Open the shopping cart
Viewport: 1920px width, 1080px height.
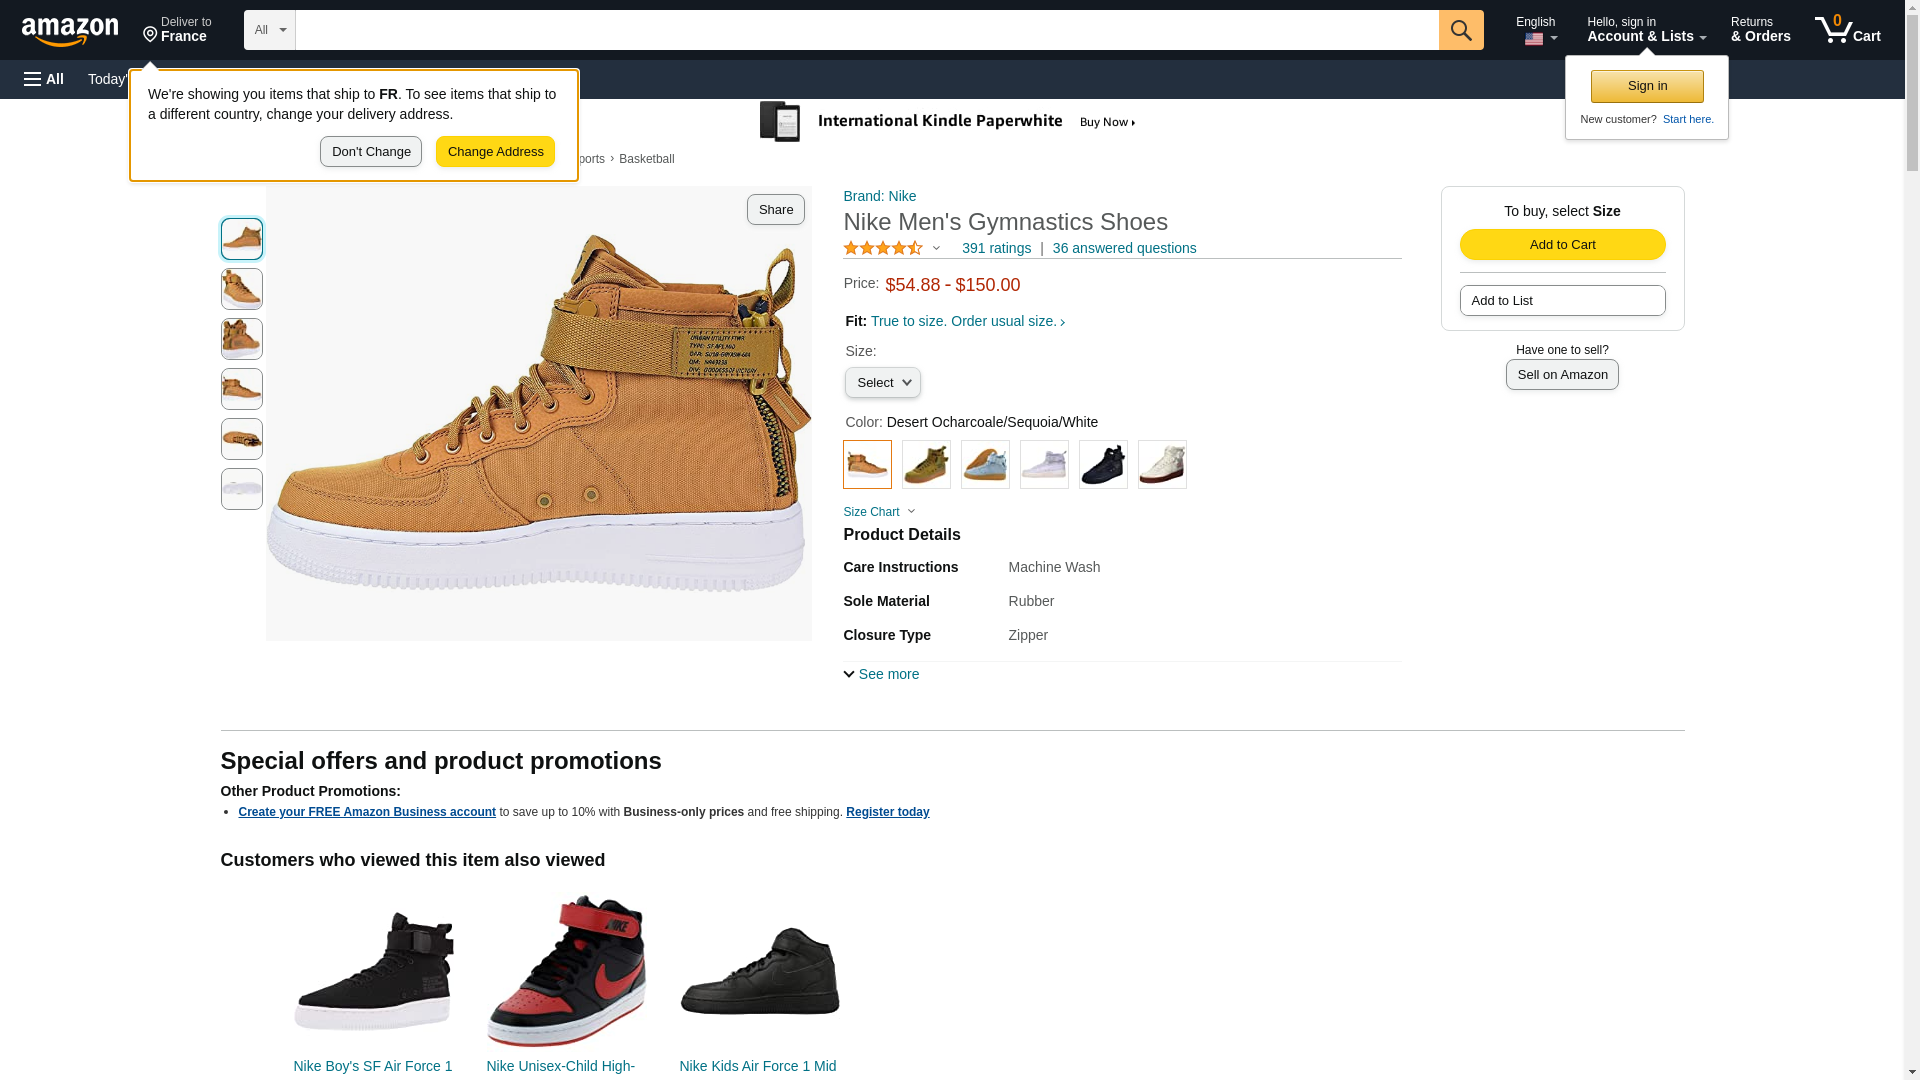pyautogui.click(x=1847, y=30)
